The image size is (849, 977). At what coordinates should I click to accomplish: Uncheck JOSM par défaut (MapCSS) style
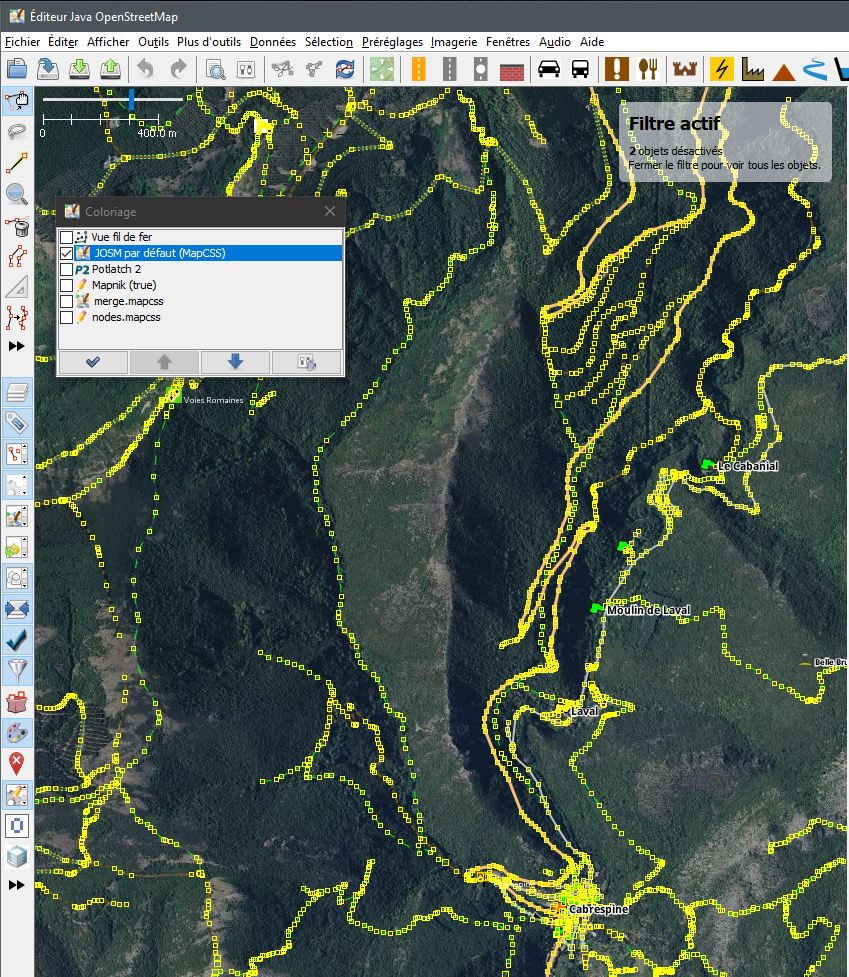[x=67, y=253]
